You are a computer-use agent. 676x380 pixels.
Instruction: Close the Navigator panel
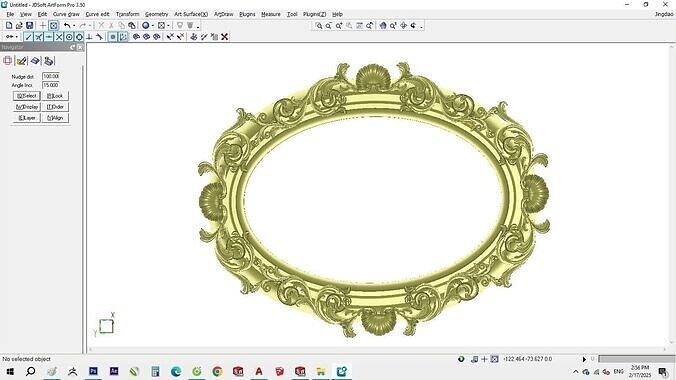click(80, 47)
